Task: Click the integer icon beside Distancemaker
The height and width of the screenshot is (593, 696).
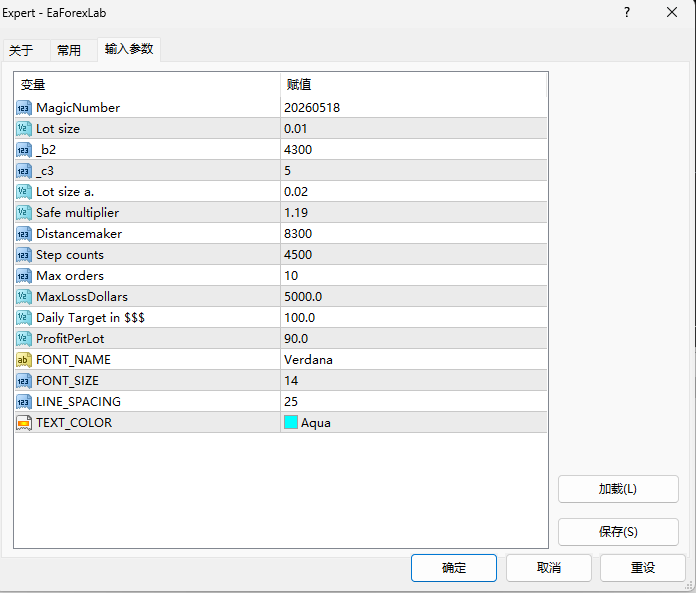Action: click(x=24, y=234)
